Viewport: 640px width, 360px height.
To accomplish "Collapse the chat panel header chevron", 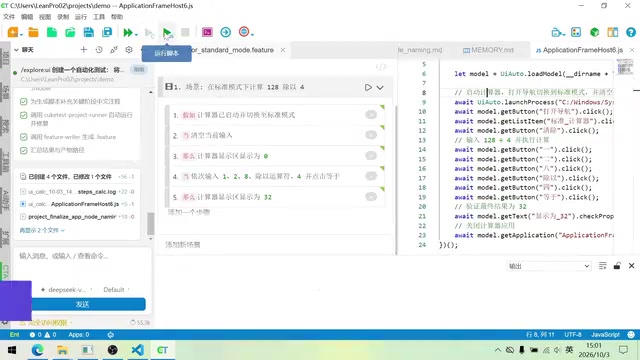I will tap(16, 50).
